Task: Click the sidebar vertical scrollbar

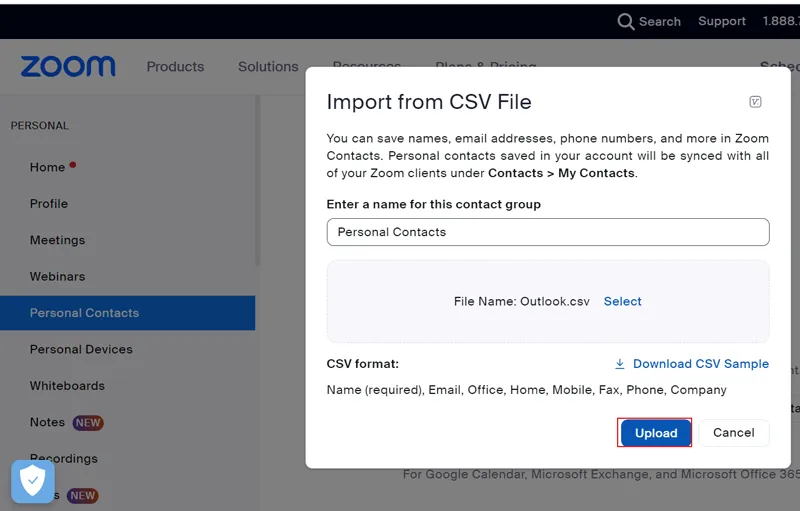Action: point(258,180)
